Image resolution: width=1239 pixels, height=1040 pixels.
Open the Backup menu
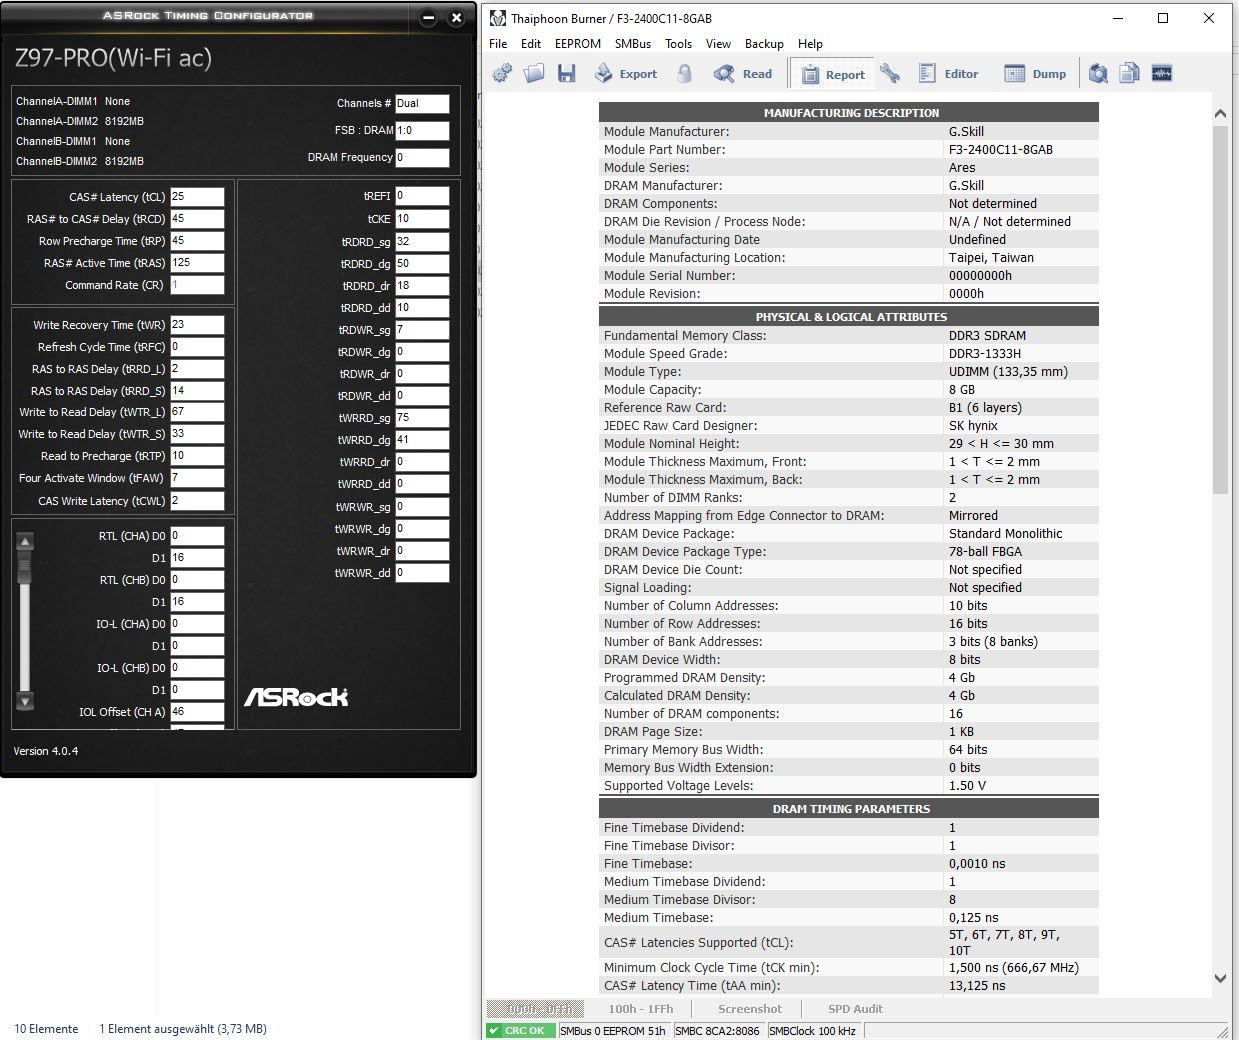[764, 44]
